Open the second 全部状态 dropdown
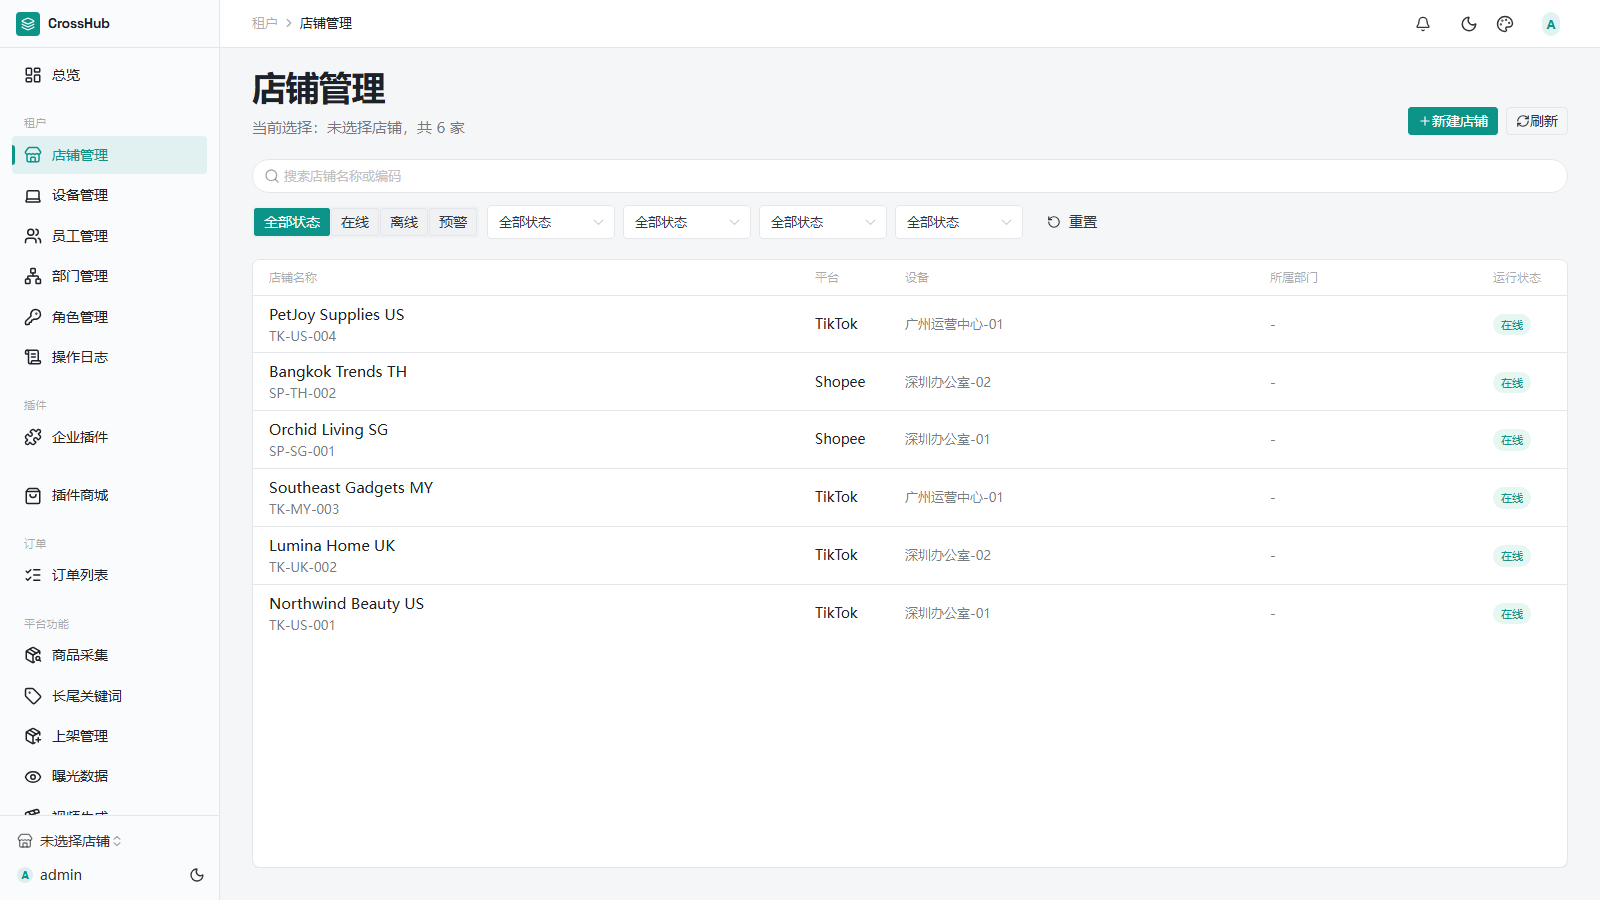Viewport: 1600px width, 900px height. (687, 222)
